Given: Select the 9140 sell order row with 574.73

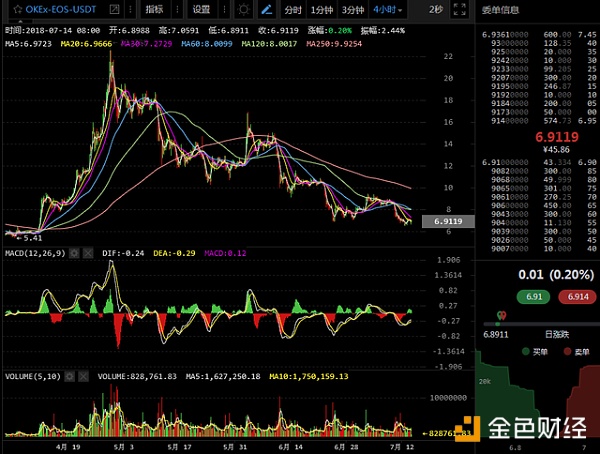Looking at the screenshot, I should tap(539, 121).
